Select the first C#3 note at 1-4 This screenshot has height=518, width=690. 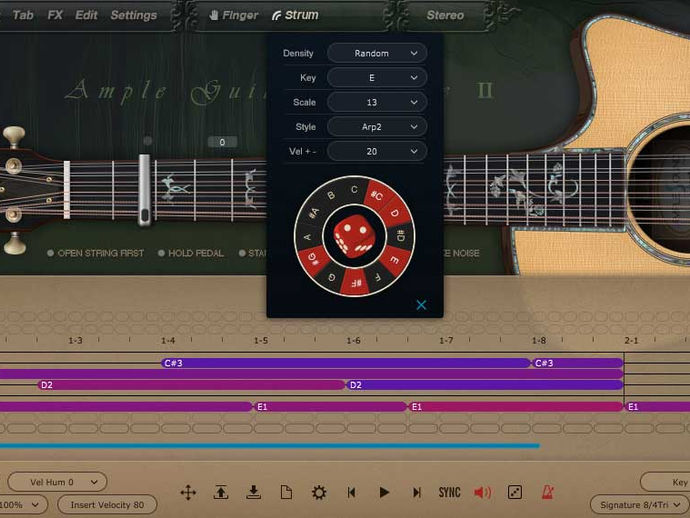point(346,363)
